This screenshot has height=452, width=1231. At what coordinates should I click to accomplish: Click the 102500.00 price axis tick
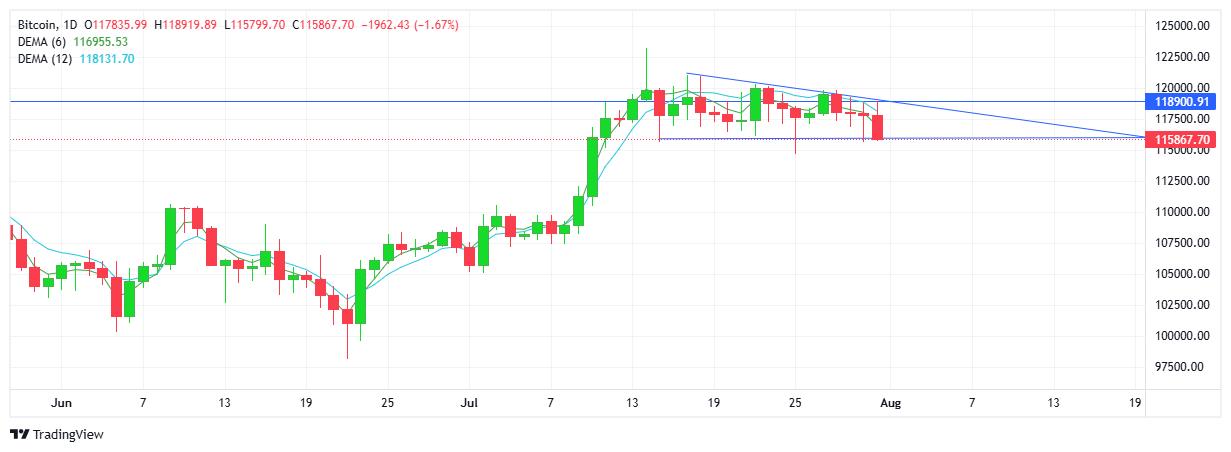[x=1183, y=305]
